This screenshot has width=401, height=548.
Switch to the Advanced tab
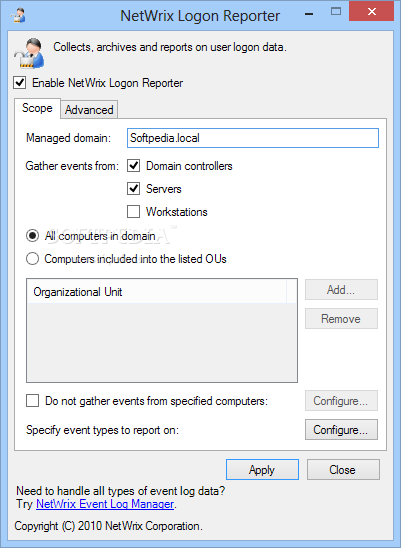[x=89, y=110]
